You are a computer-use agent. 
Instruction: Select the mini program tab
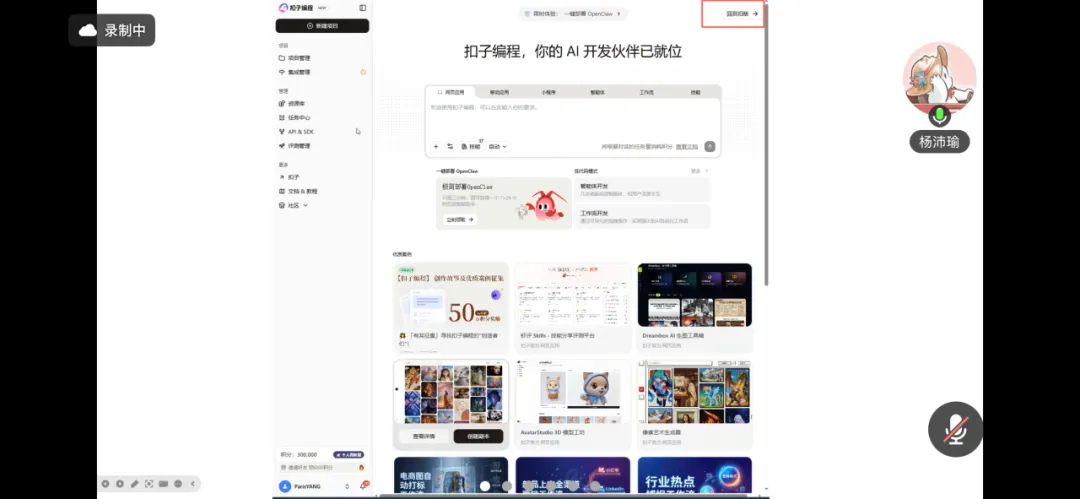(x=548, y=92)
